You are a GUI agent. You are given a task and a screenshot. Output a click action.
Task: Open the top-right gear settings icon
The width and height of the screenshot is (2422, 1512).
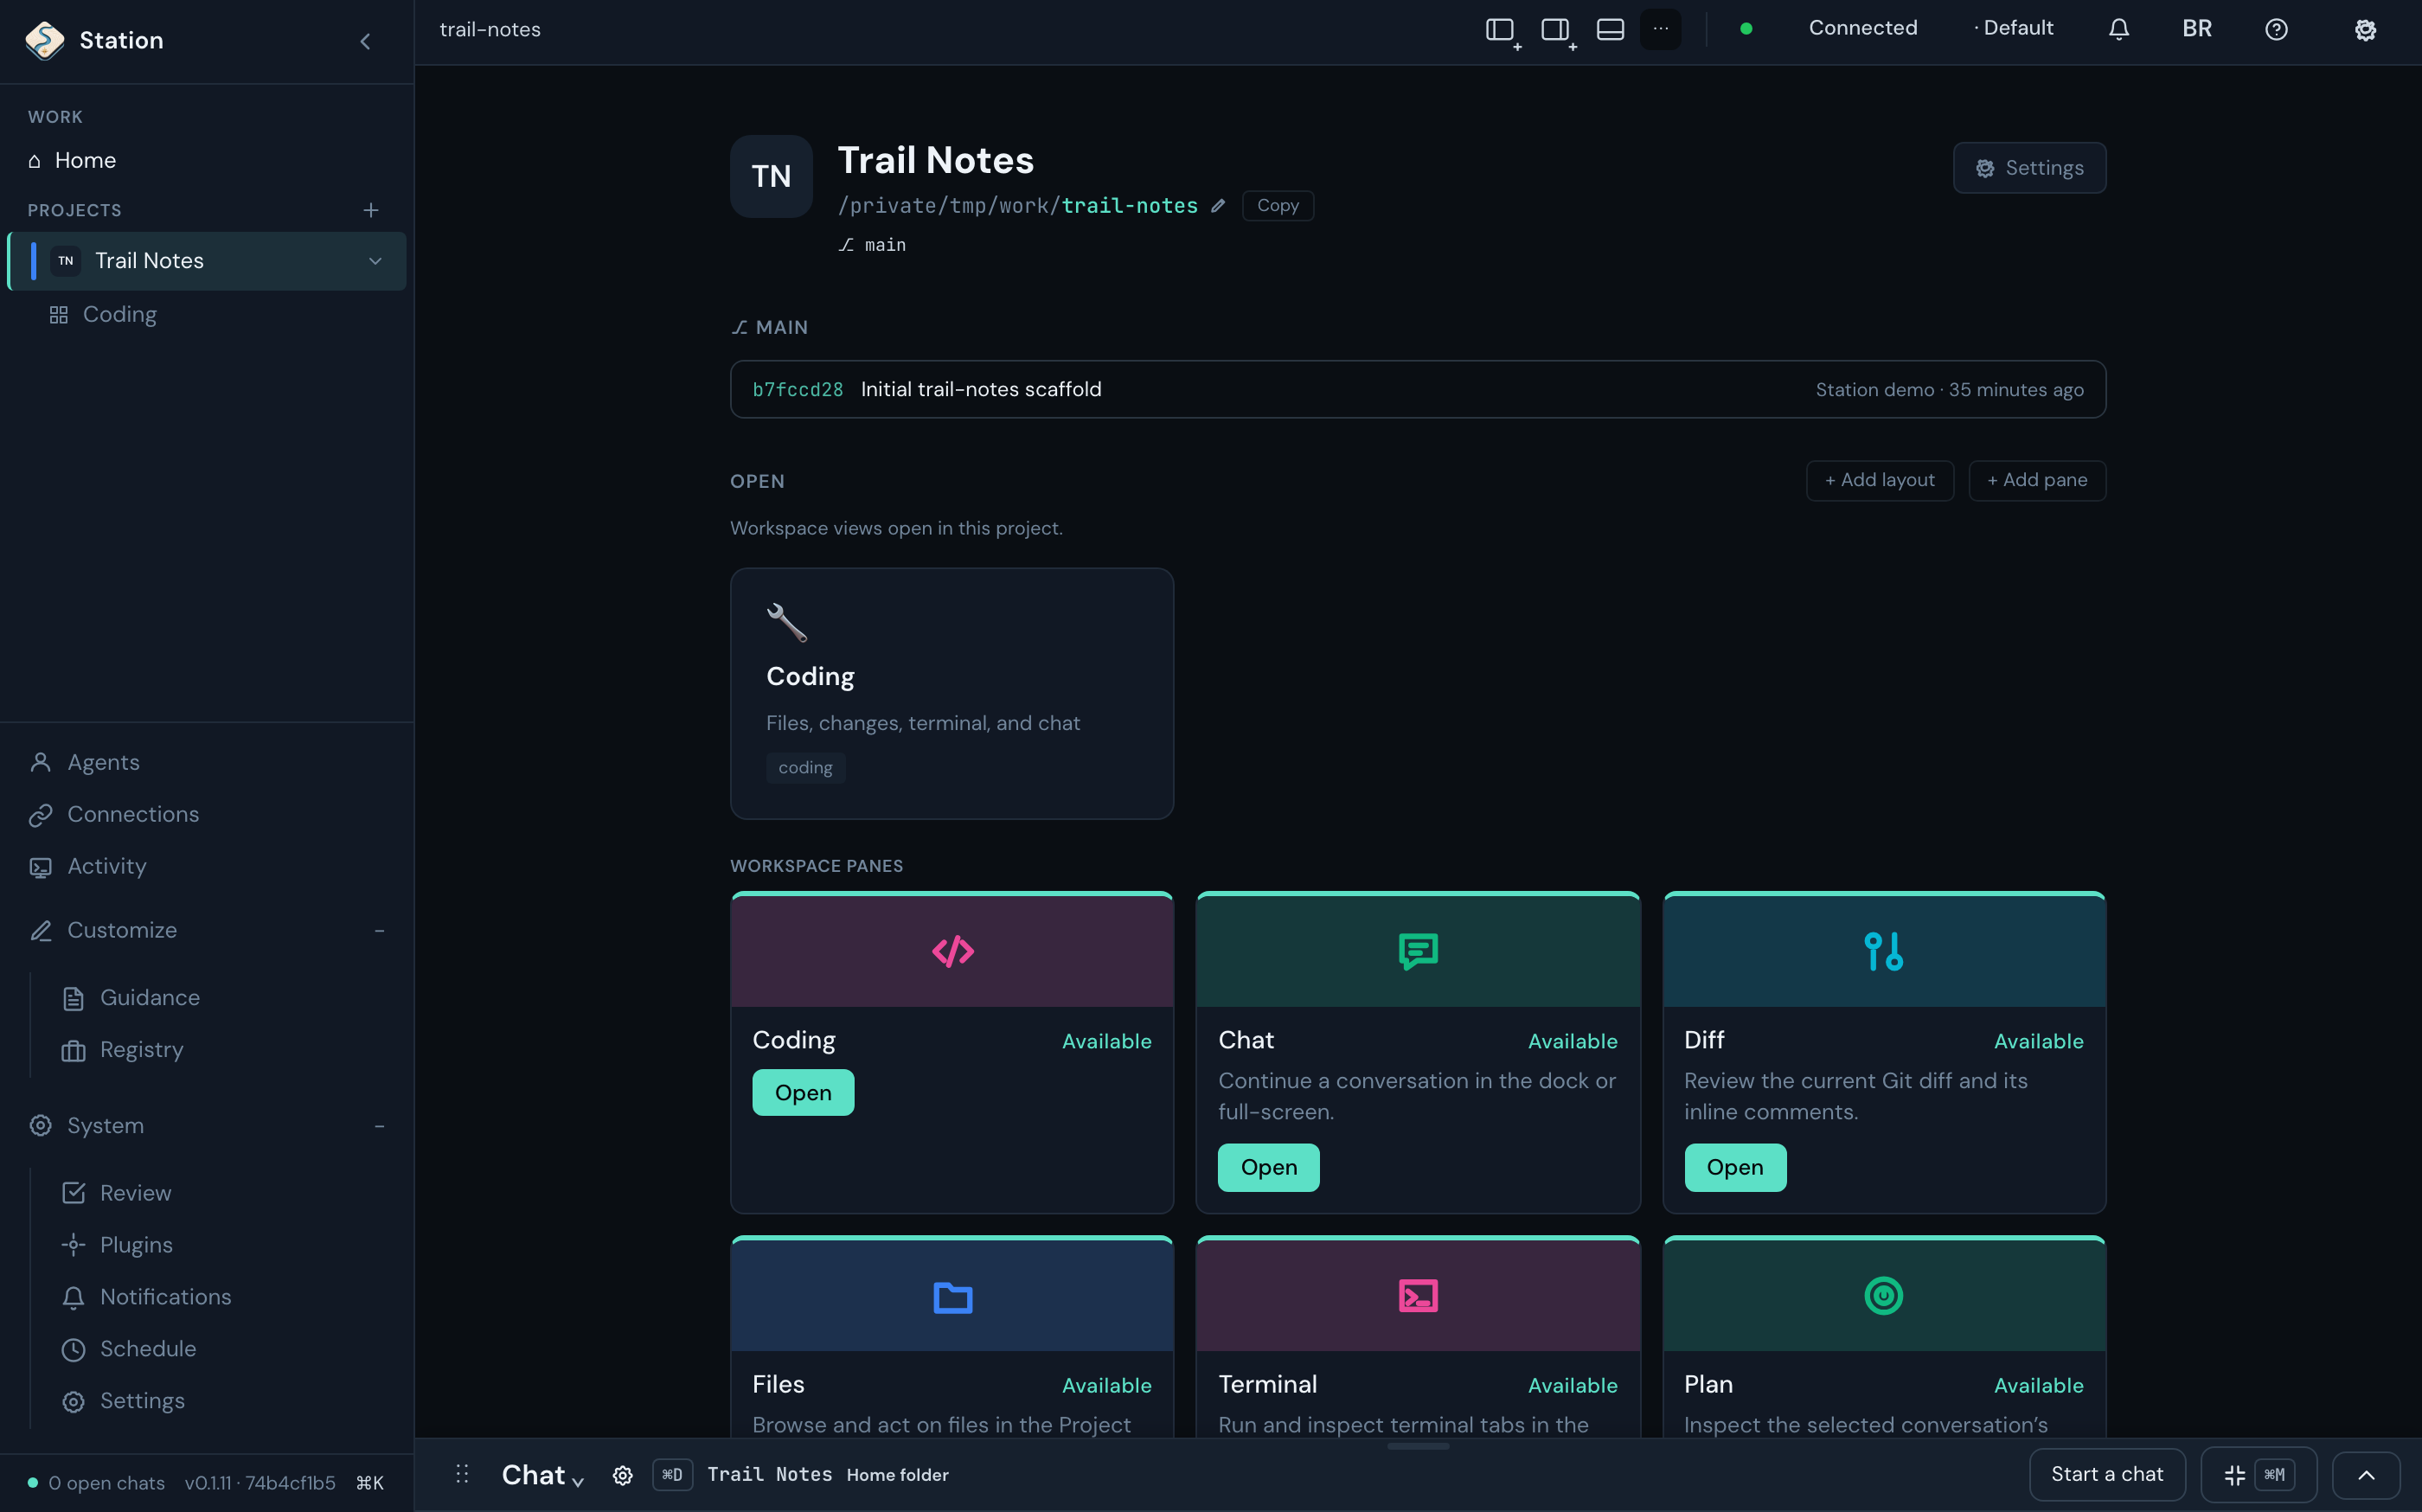2365,30
